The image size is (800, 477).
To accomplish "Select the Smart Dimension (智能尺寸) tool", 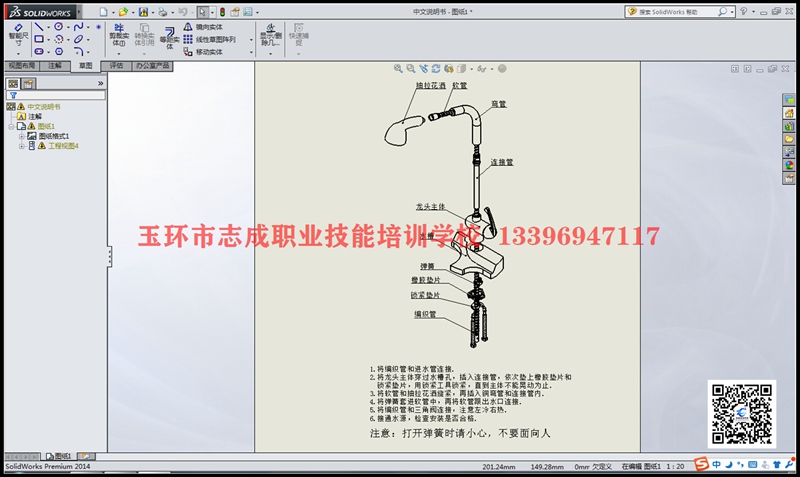I will [x=18, y=35].
